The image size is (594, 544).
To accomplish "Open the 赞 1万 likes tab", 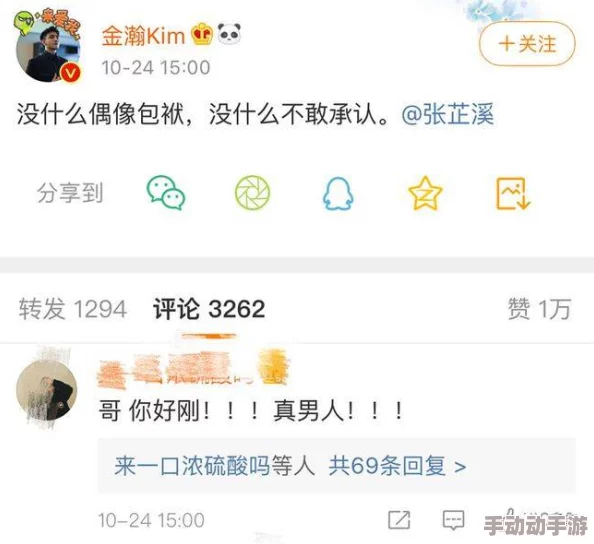I will tap(539, 309).
